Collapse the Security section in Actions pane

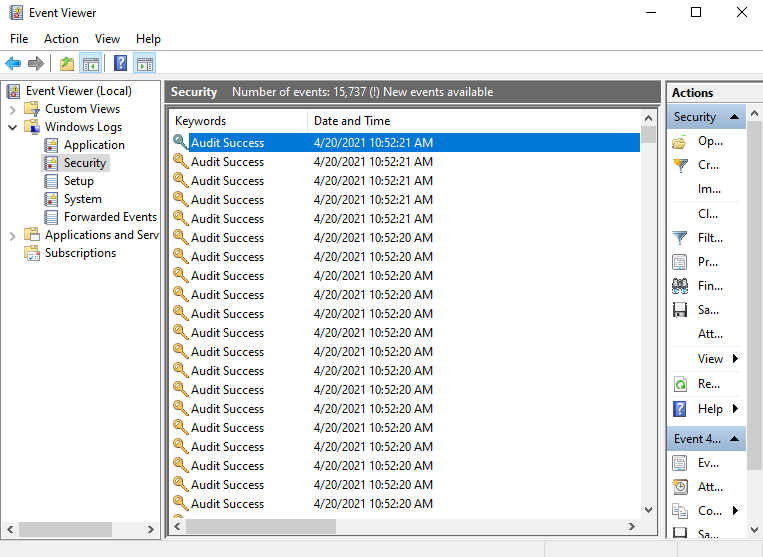point(735,117)
